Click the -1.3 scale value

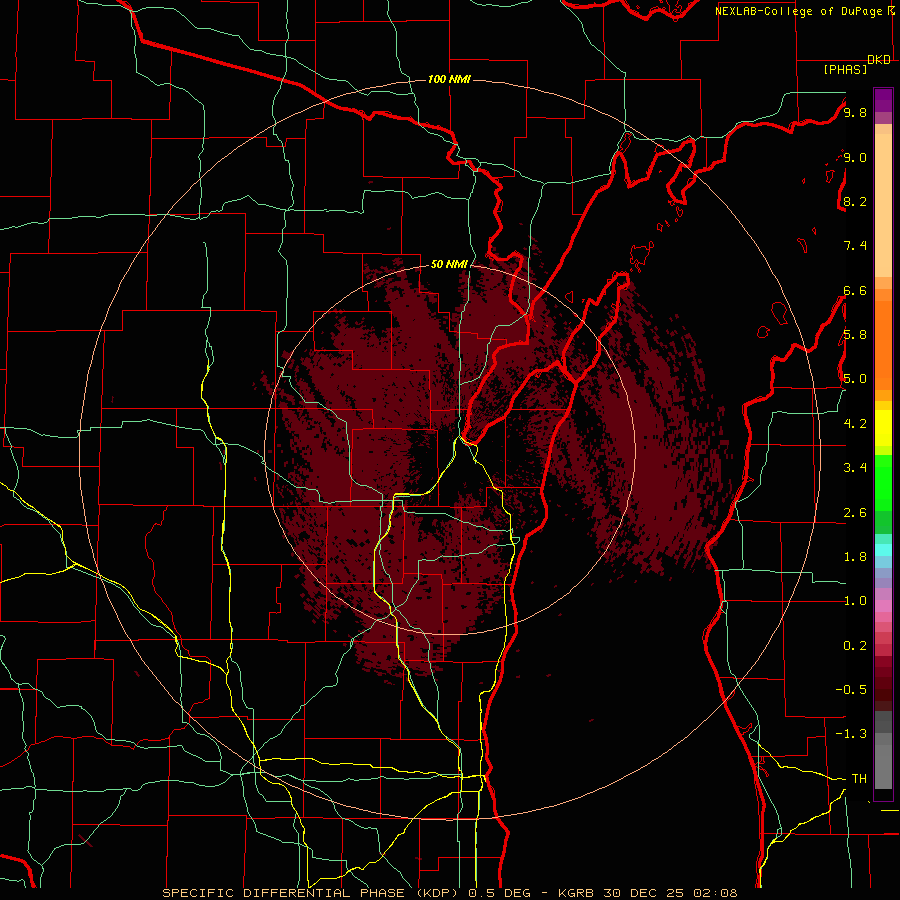coord(851,734)
